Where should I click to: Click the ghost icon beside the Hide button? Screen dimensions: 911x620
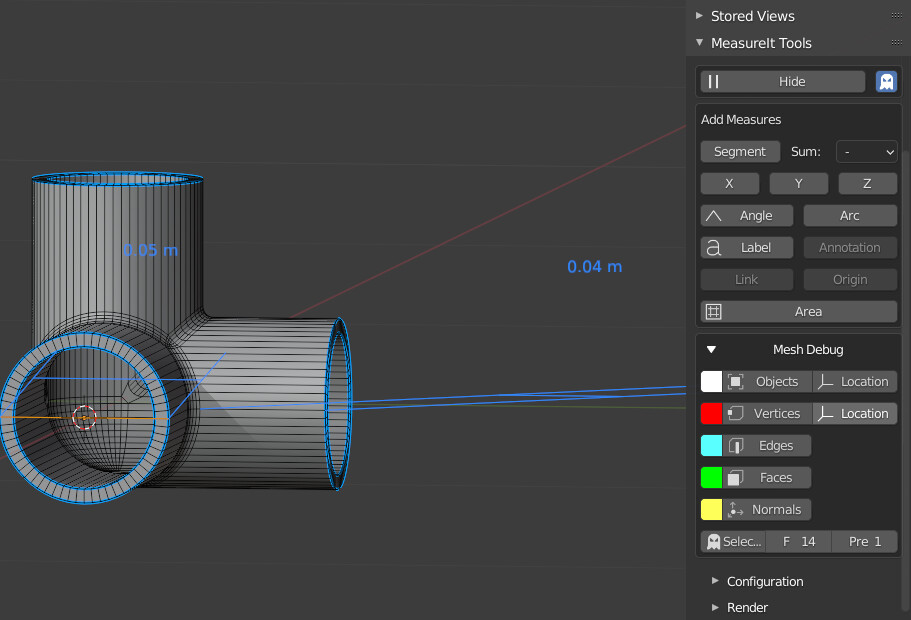886,81
